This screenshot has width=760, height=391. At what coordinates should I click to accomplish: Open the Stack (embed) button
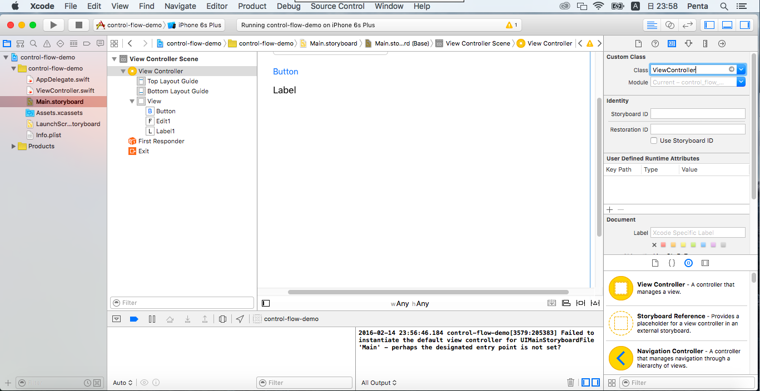552,303
